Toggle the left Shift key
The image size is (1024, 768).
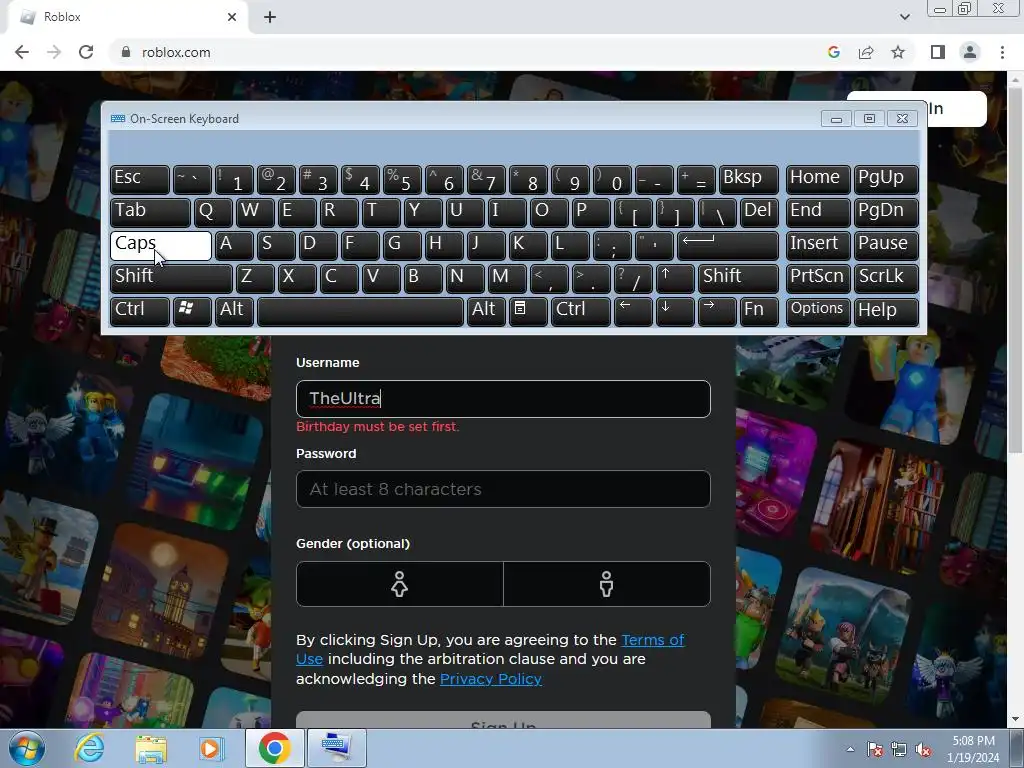click(x=171, y=278)
